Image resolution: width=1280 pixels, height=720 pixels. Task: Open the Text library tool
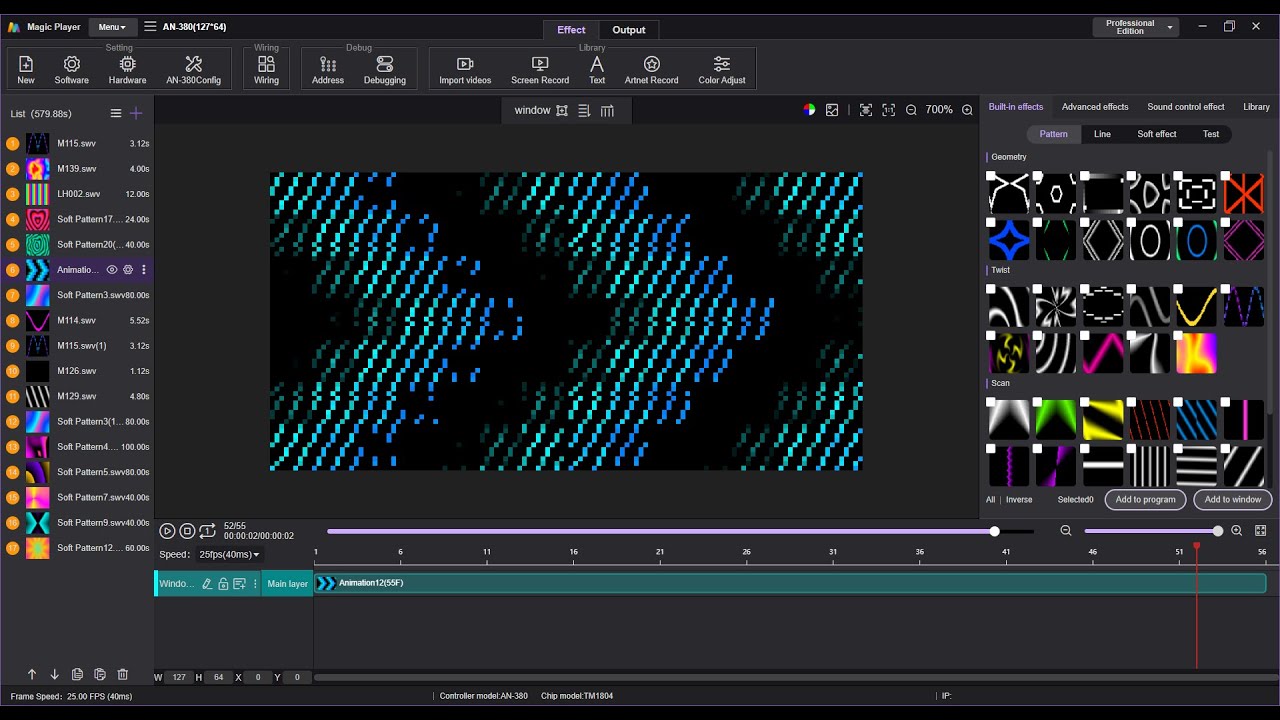coord(597,69)
